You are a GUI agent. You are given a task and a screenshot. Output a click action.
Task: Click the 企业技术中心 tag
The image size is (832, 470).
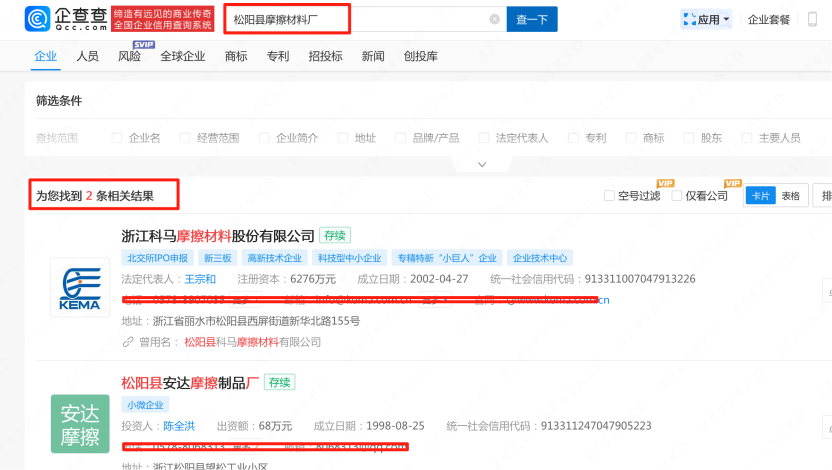540,258
